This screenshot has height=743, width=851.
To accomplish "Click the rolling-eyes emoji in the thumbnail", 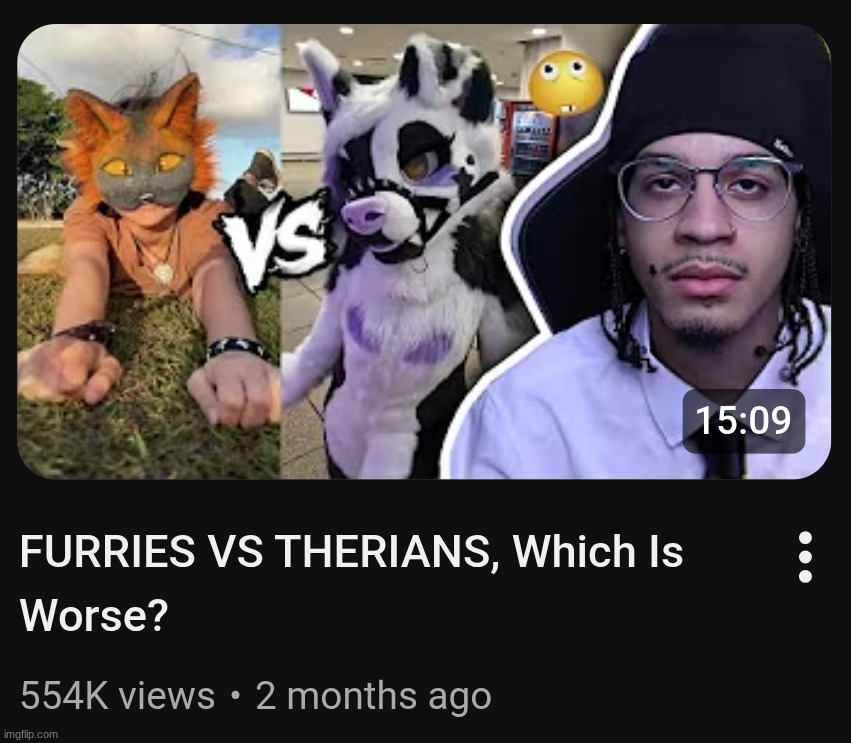I will (x=566, y=83).
